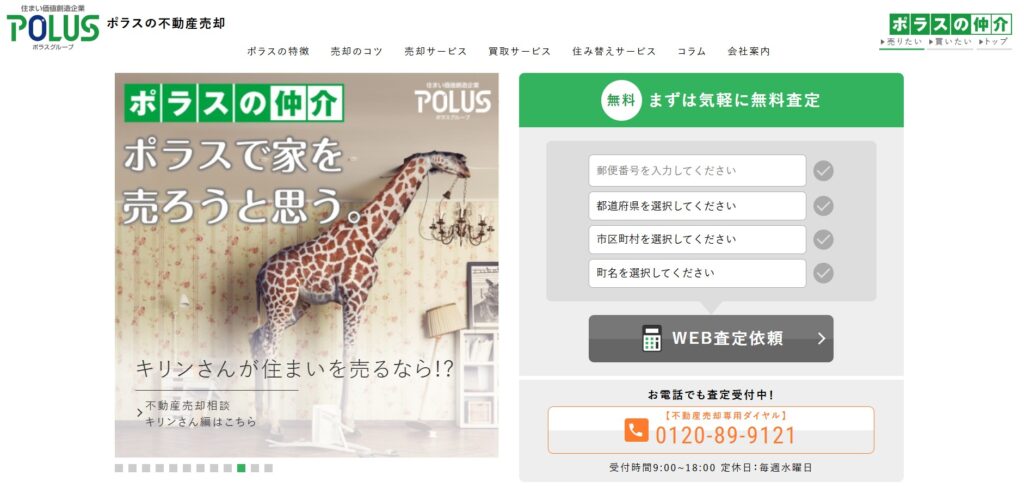1024x488 pixels.
Task: Click the calculator icon on WEB査定依頼
Action: [x=652, y=338]
